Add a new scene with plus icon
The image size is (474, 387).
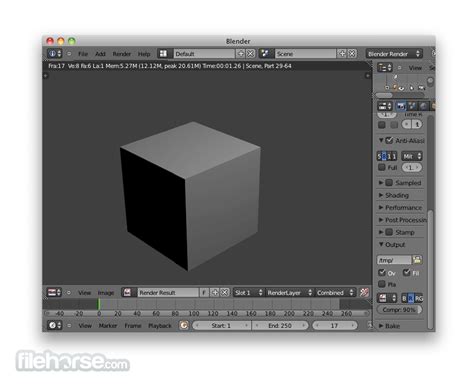tap(342, 54)
